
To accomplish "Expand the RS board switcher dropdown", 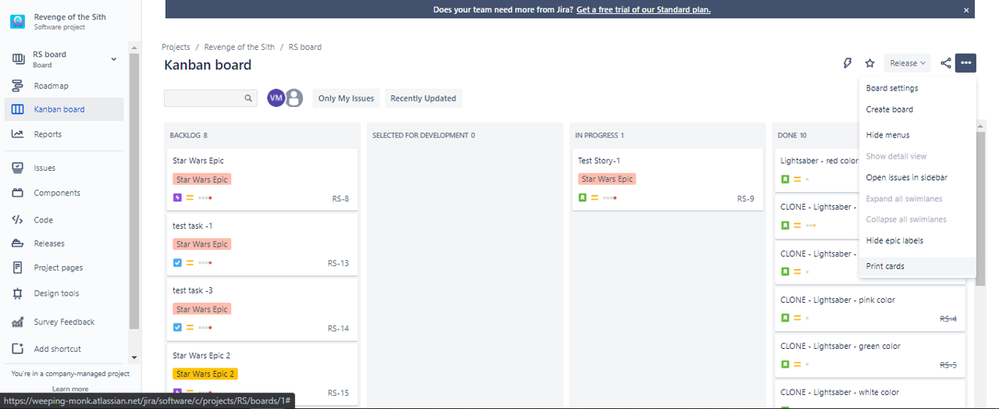I will pyautogui.click(x=113, y=59).
